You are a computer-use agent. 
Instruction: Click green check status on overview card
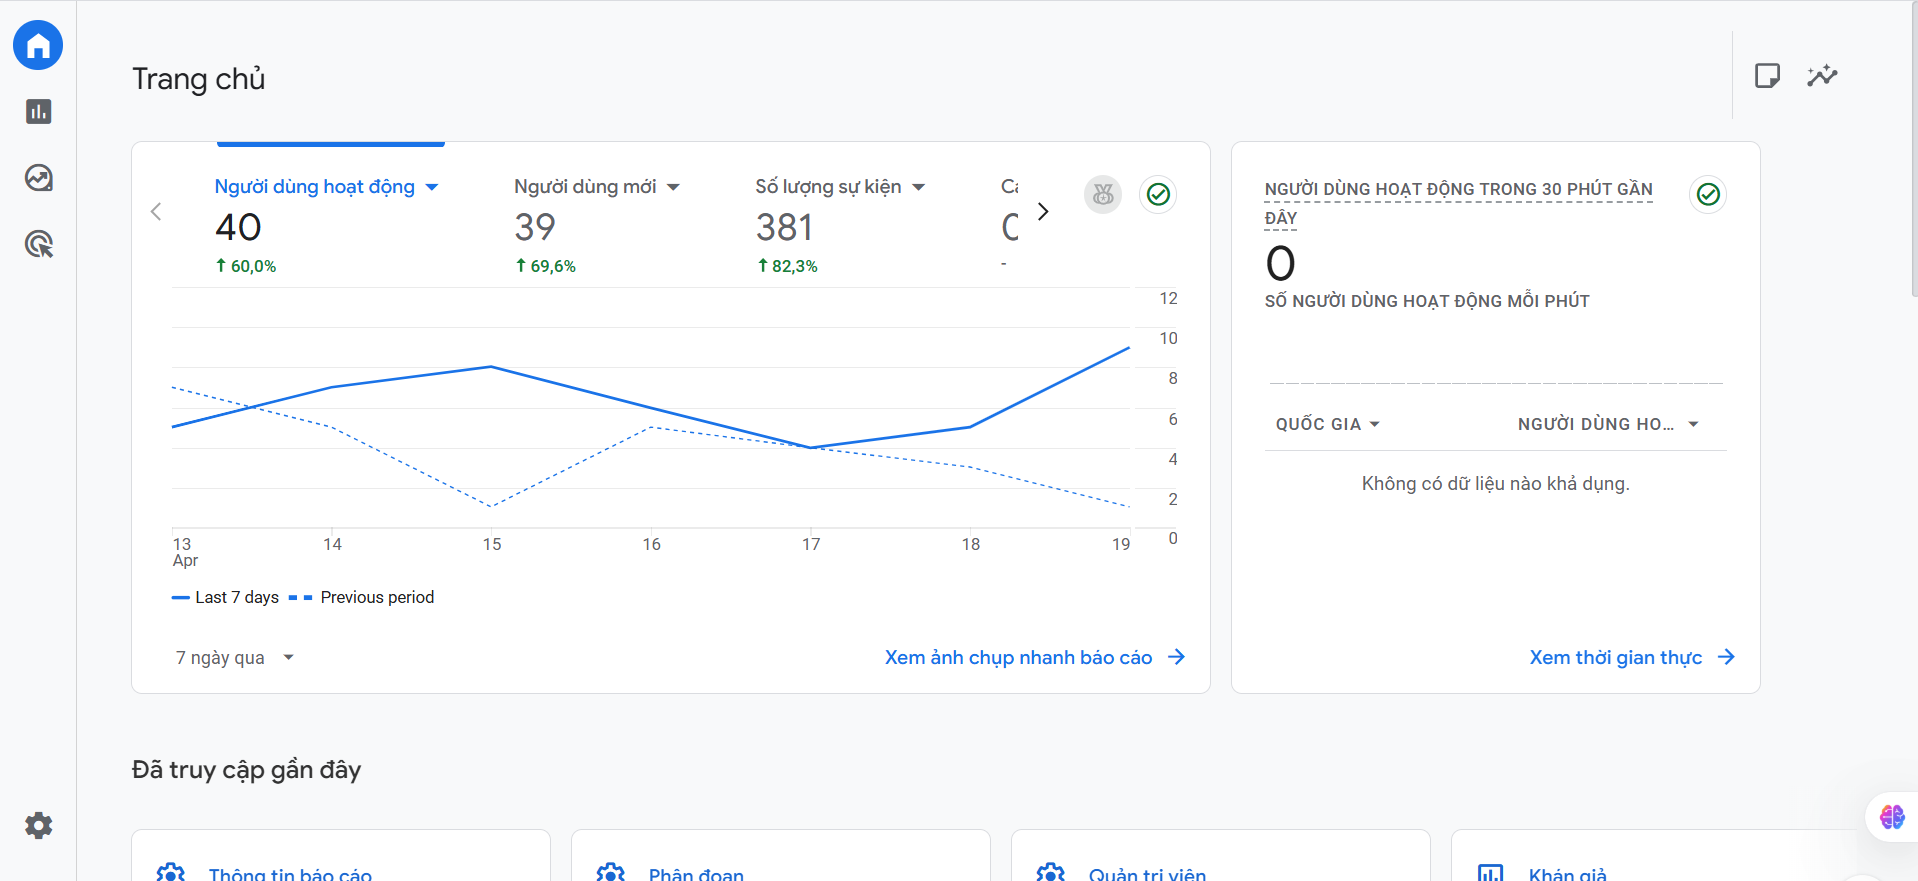click(x=1158, y=194)
